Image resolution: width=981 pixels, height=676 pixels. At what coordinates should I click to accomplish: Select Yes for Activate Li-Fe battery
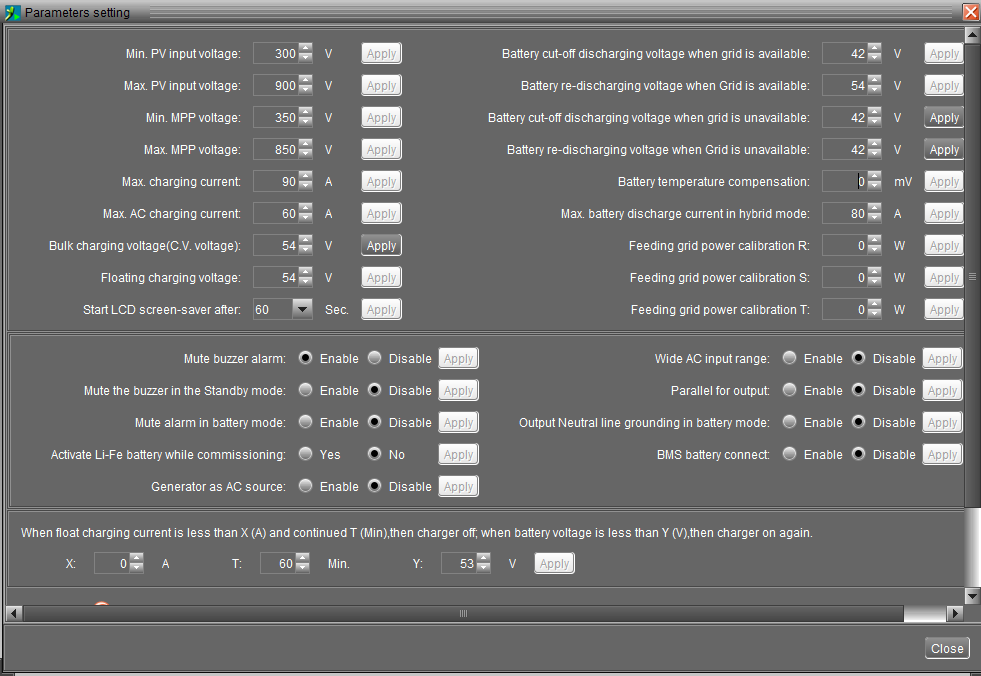click(x=305, y=454)
